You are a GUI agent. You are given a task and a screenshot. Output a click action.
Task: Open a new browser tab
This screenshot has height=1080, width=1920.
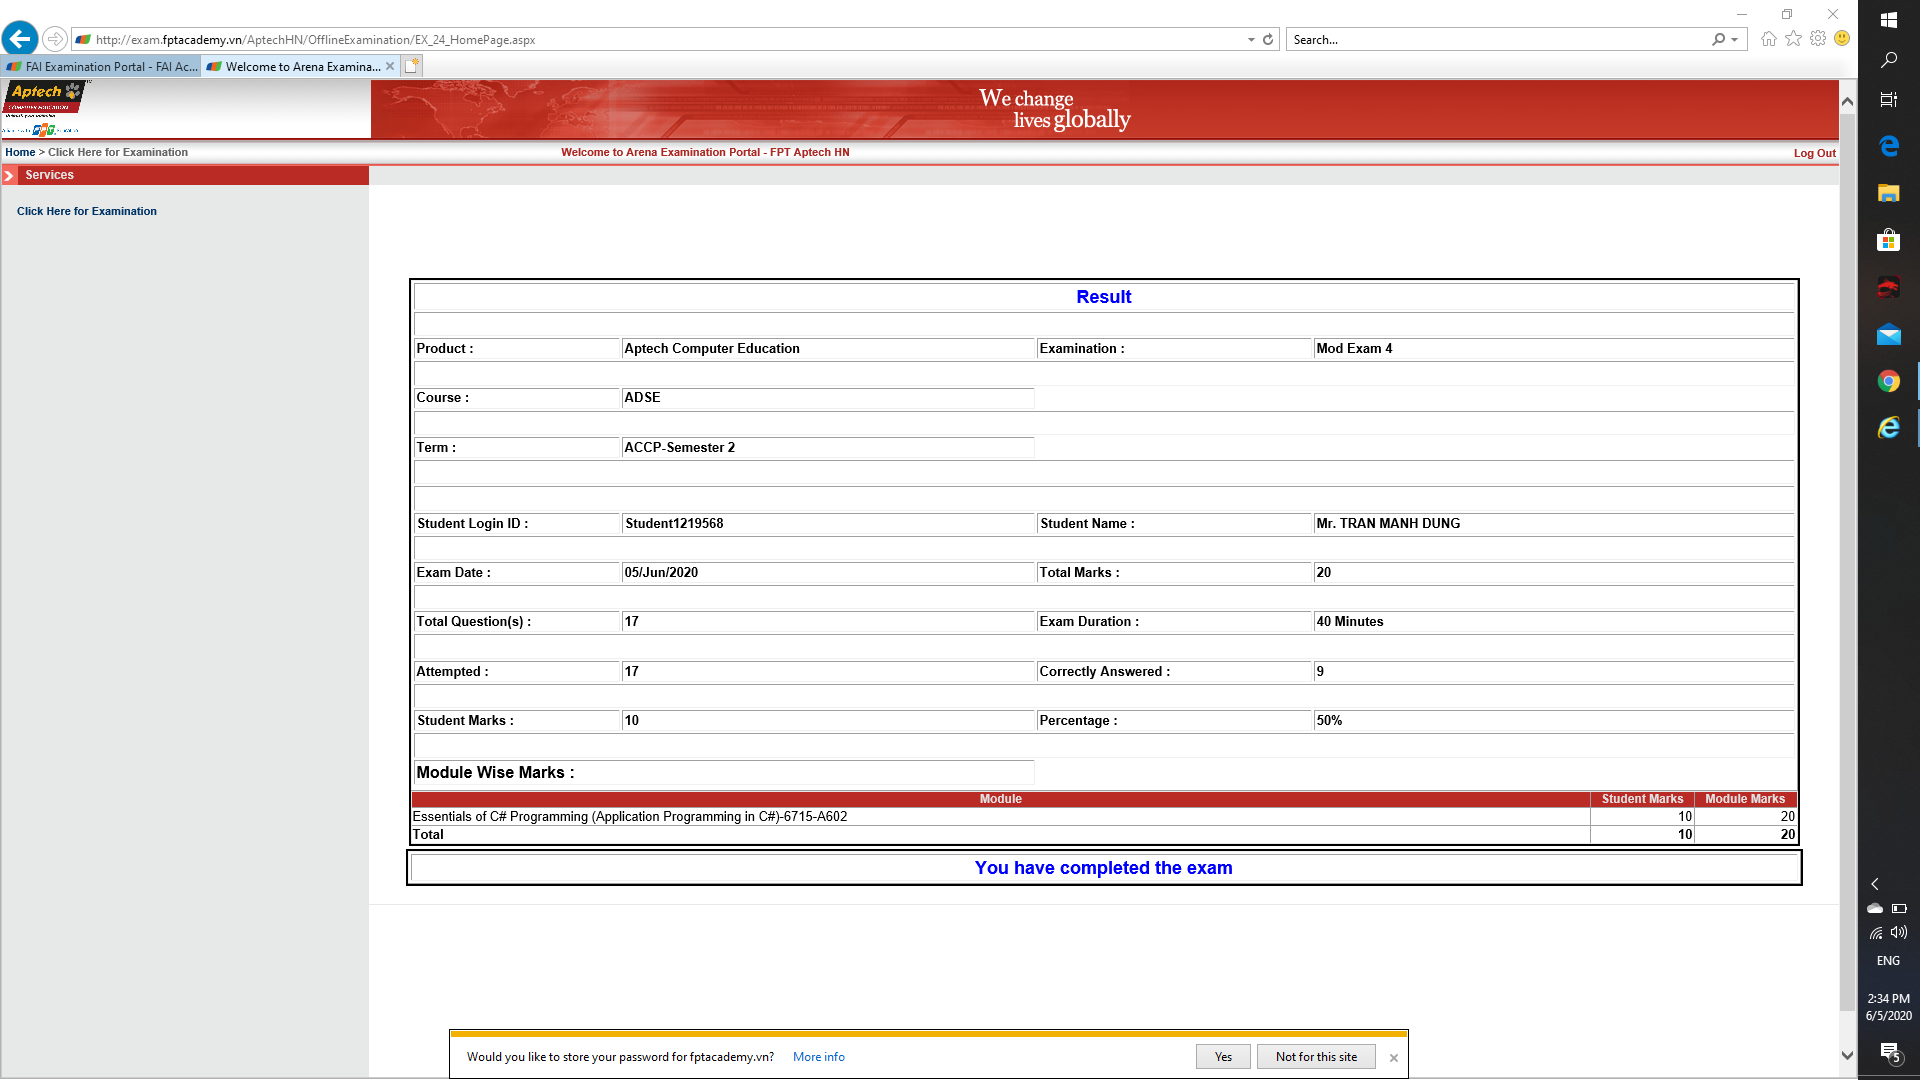pos(412,66)
